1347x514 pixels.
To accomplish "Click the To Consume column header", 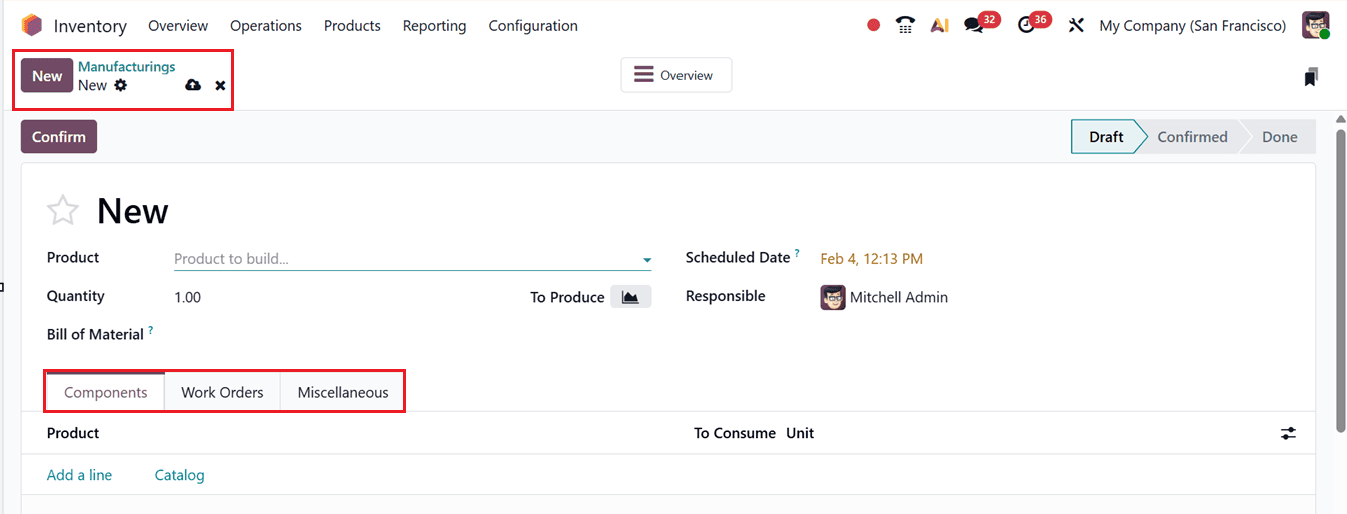I will [735, 433].
